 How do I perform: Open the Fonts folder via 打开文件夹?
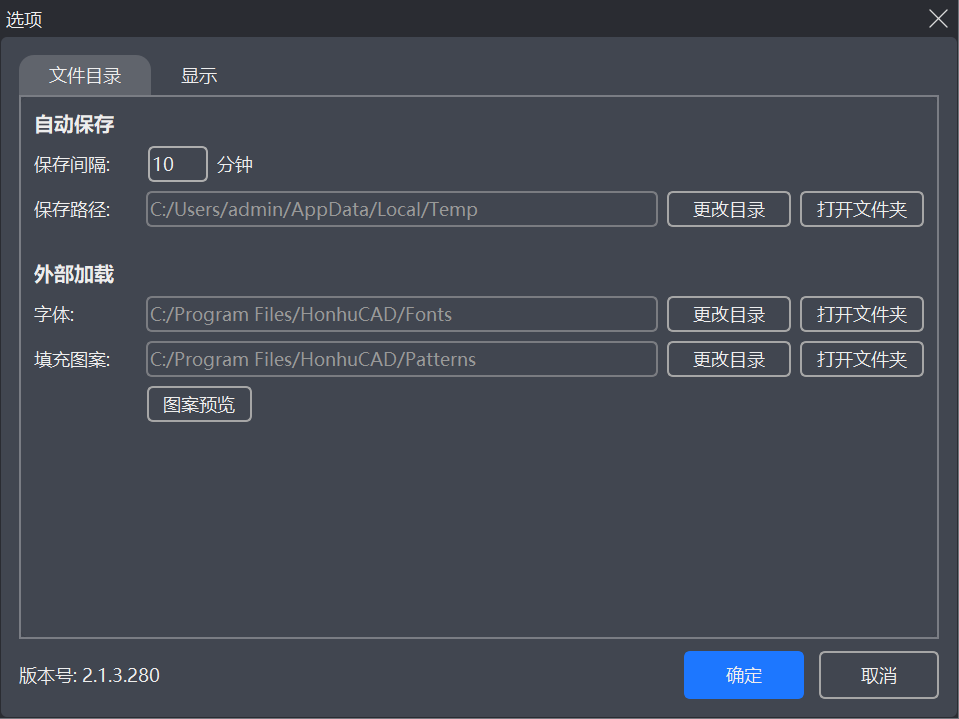pos(861,314)
